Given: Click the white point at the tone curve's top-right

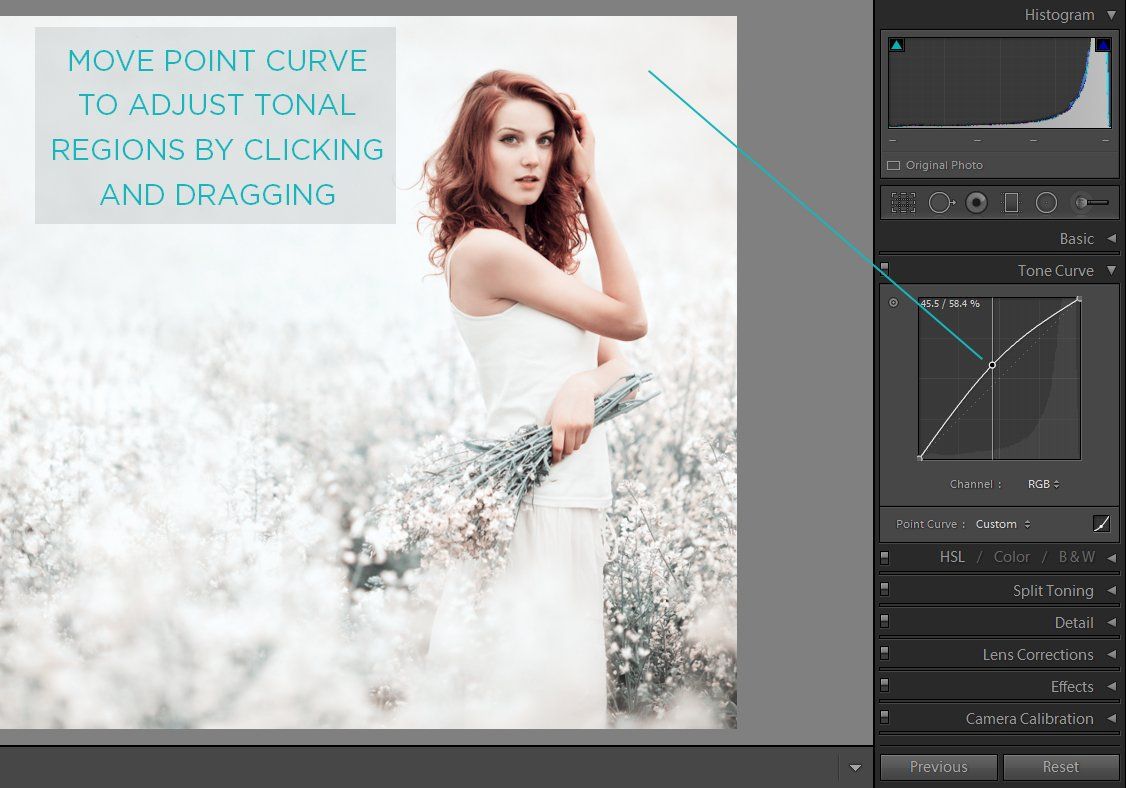Looking at the screenshot, I should coord(1079,299).
